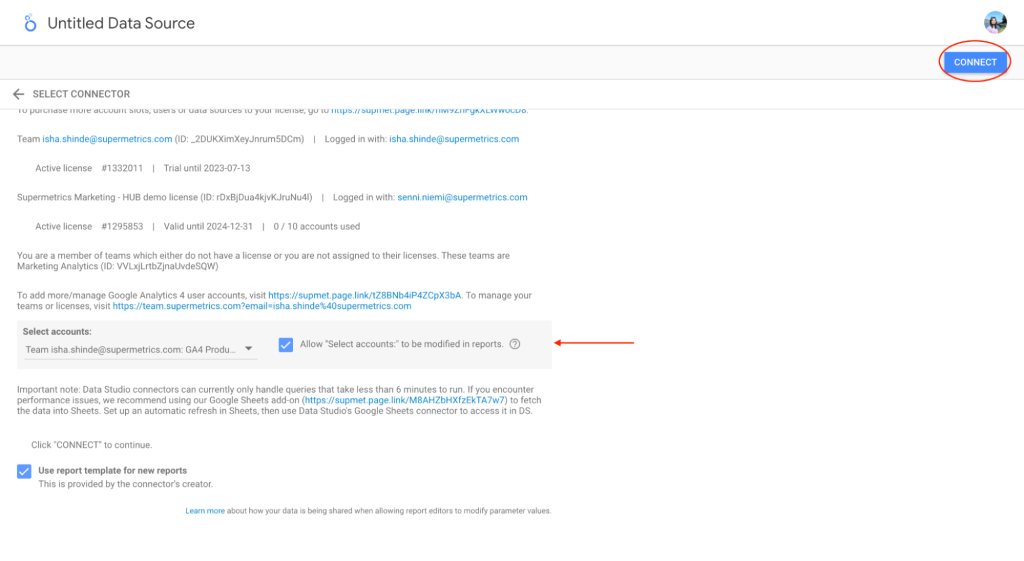
Task: Click 'Click CONNECT to continue' text
Action: coord(91,445)
